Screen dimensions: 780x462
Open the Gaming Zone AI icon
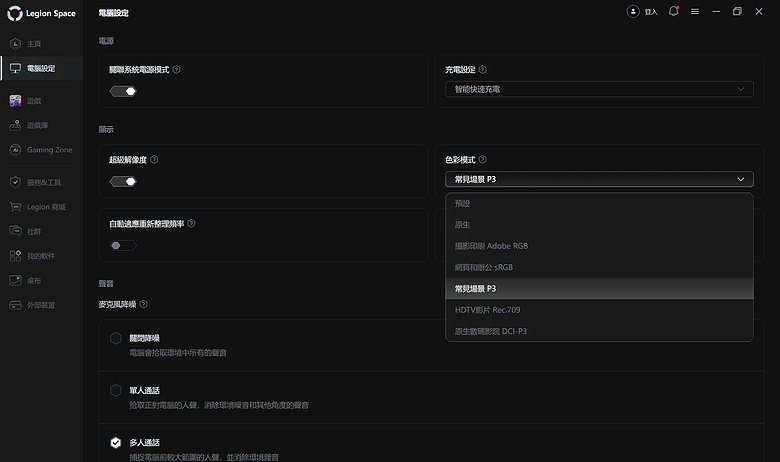15,150
